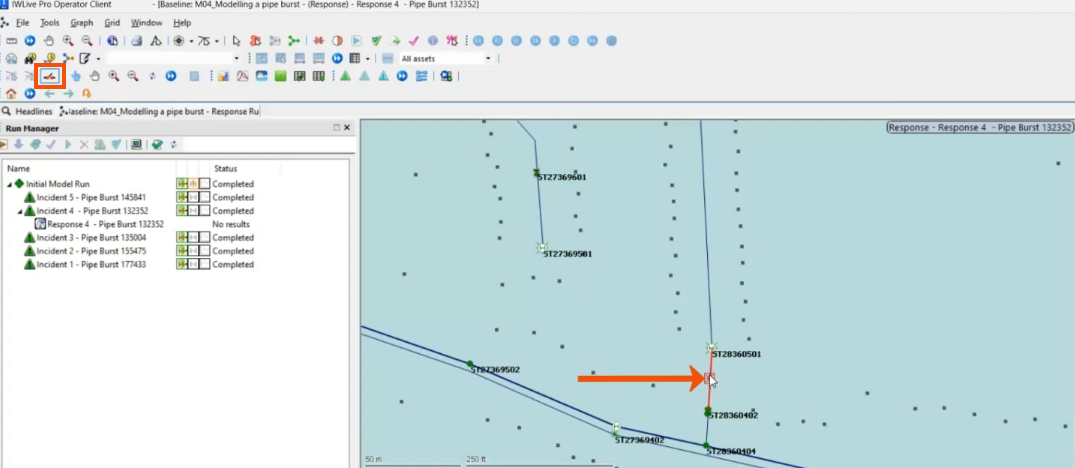Click the binoculars with clock icon

30,58
